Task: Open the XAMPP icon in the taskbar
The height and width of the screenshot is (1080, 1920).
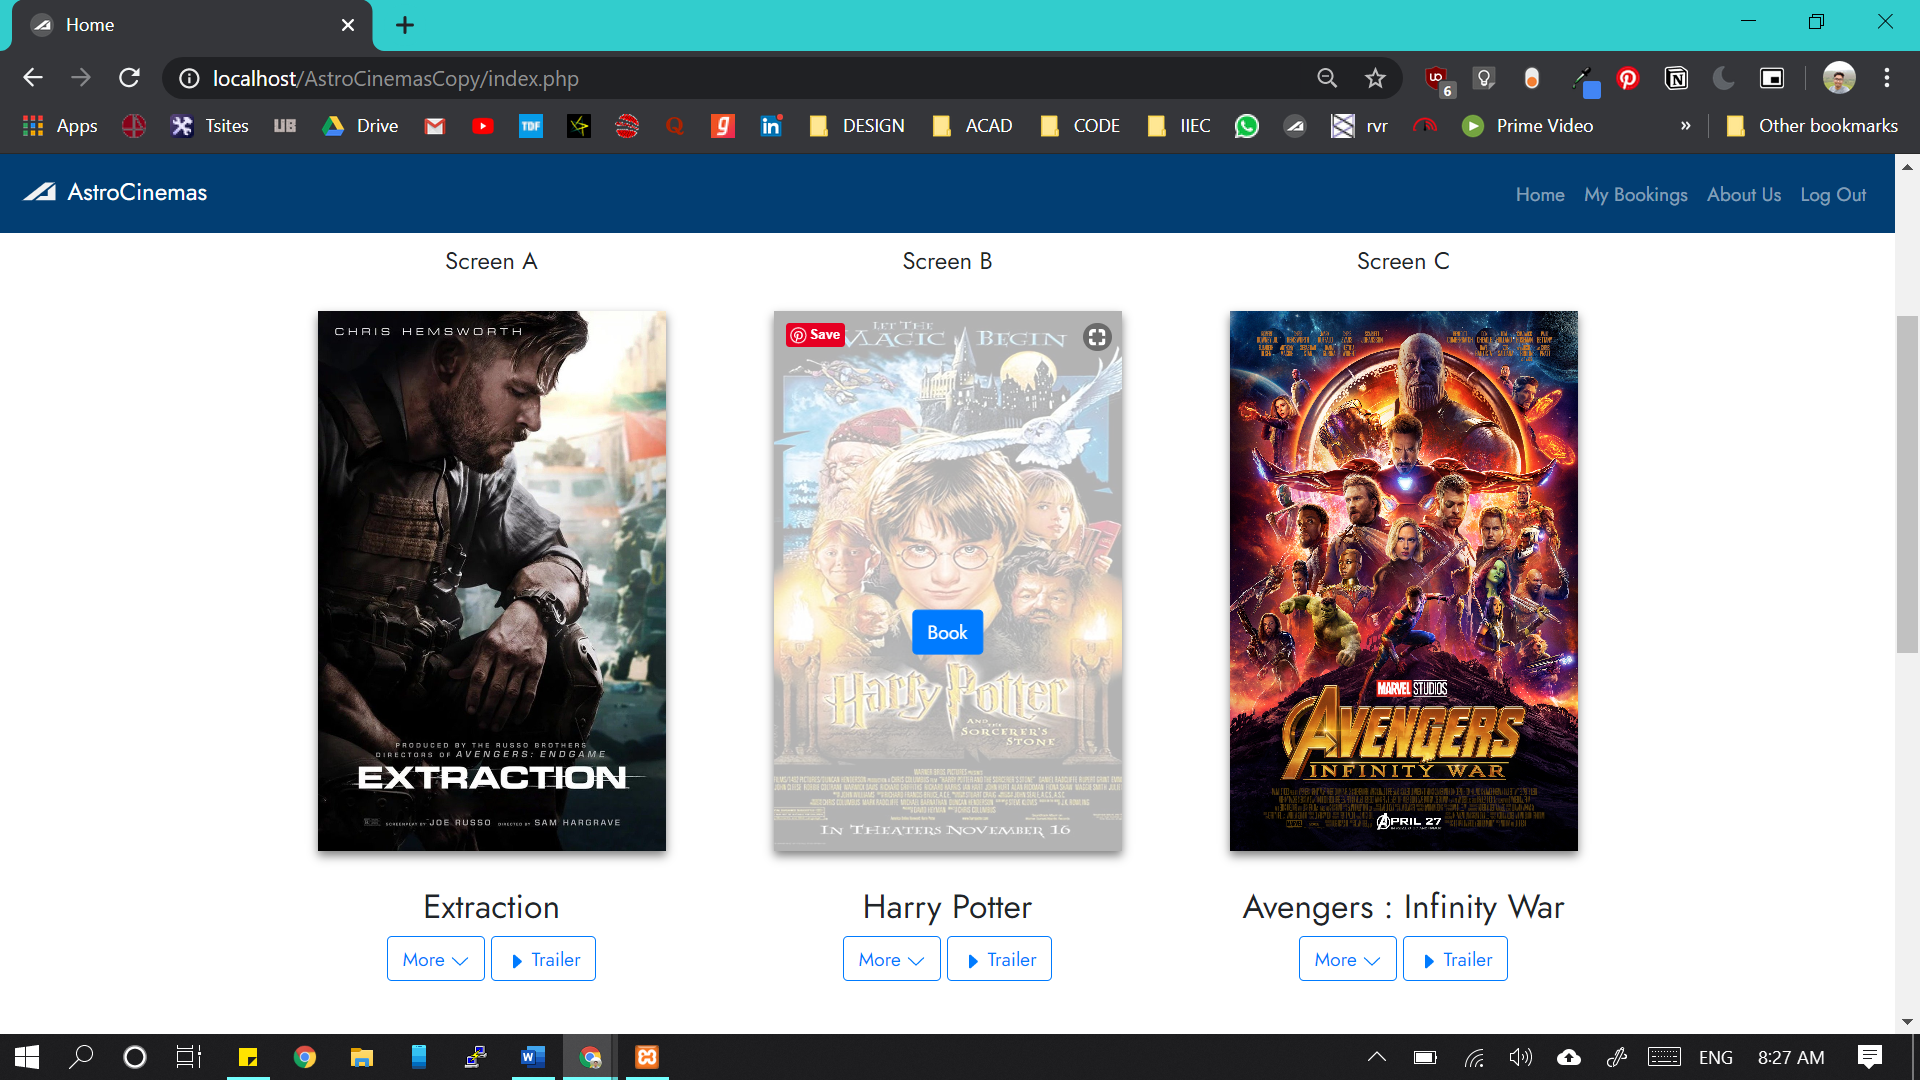Action: point(647,1057)
